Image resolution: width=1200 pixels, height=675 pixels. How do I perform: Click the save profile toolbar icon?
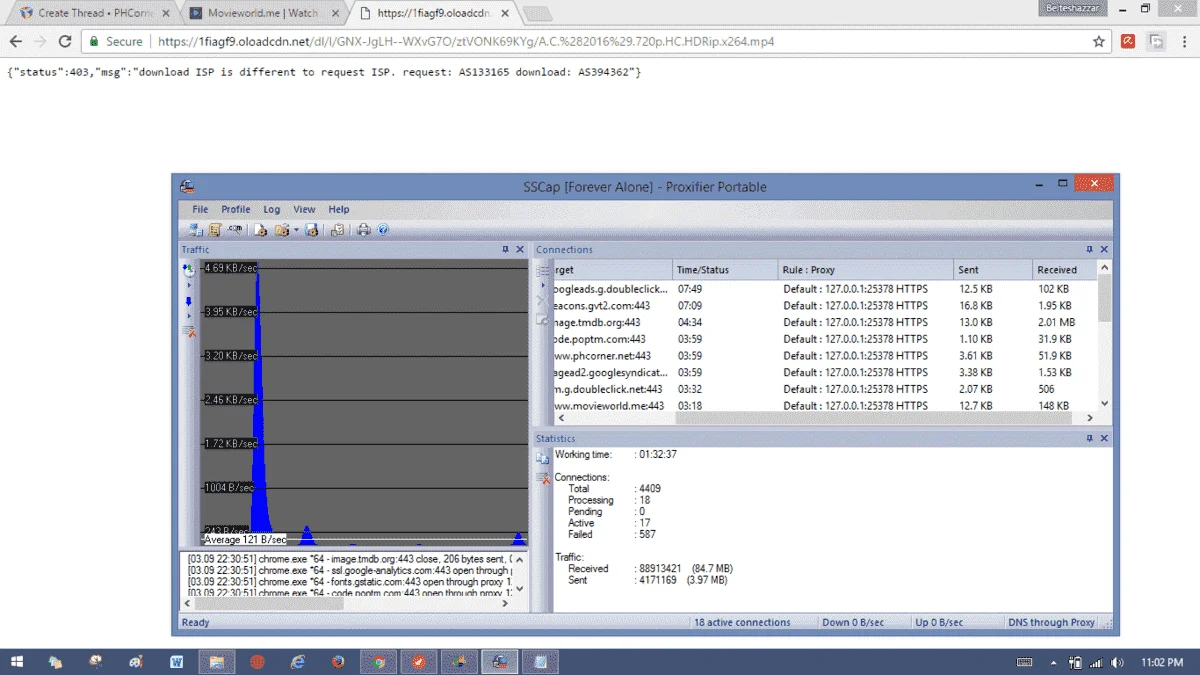(x=312, y=230)
